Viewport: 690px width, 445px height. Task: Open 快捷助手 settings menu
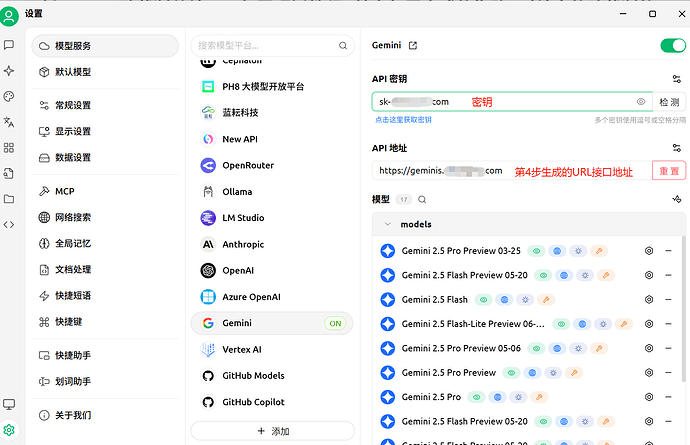tap(105, 355)
